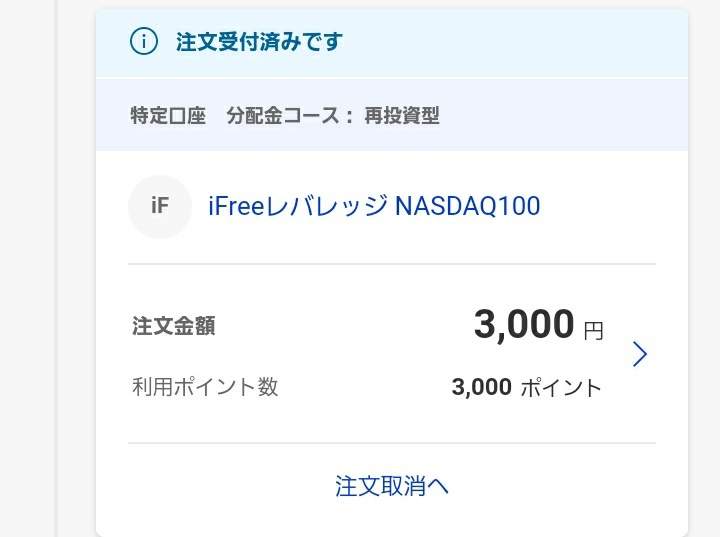Click the ポイント unit text
720x537 pixels.
(561, 388)
